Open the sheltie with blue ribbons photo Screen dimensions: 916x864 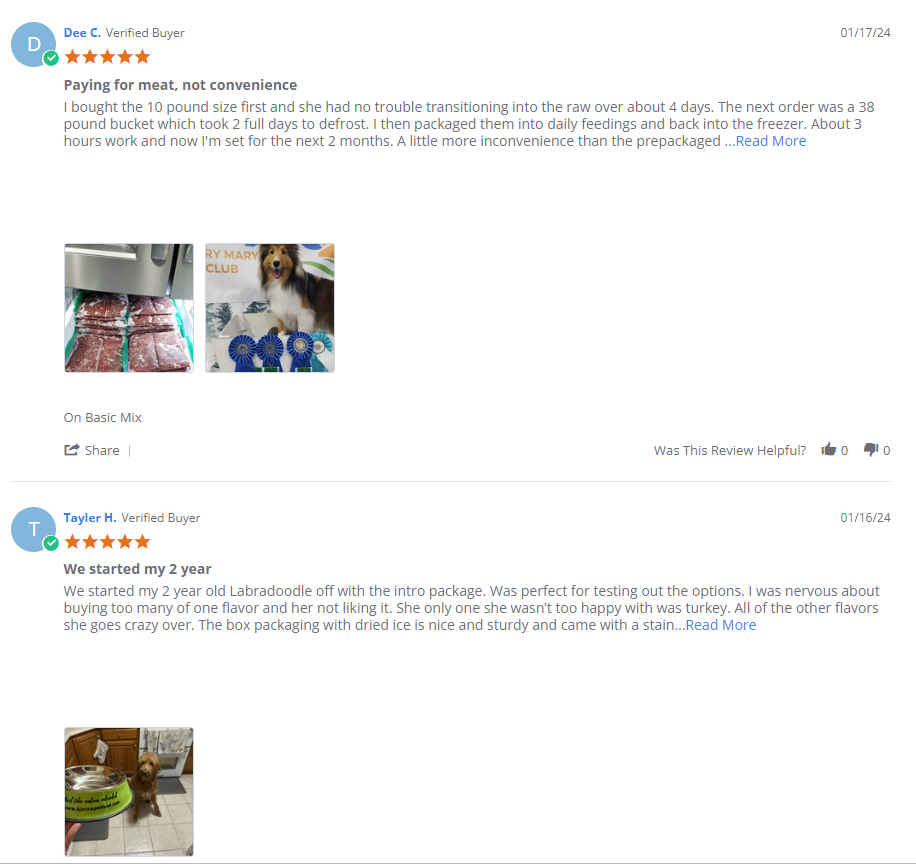pyautogui.click(x=270, y=308)
